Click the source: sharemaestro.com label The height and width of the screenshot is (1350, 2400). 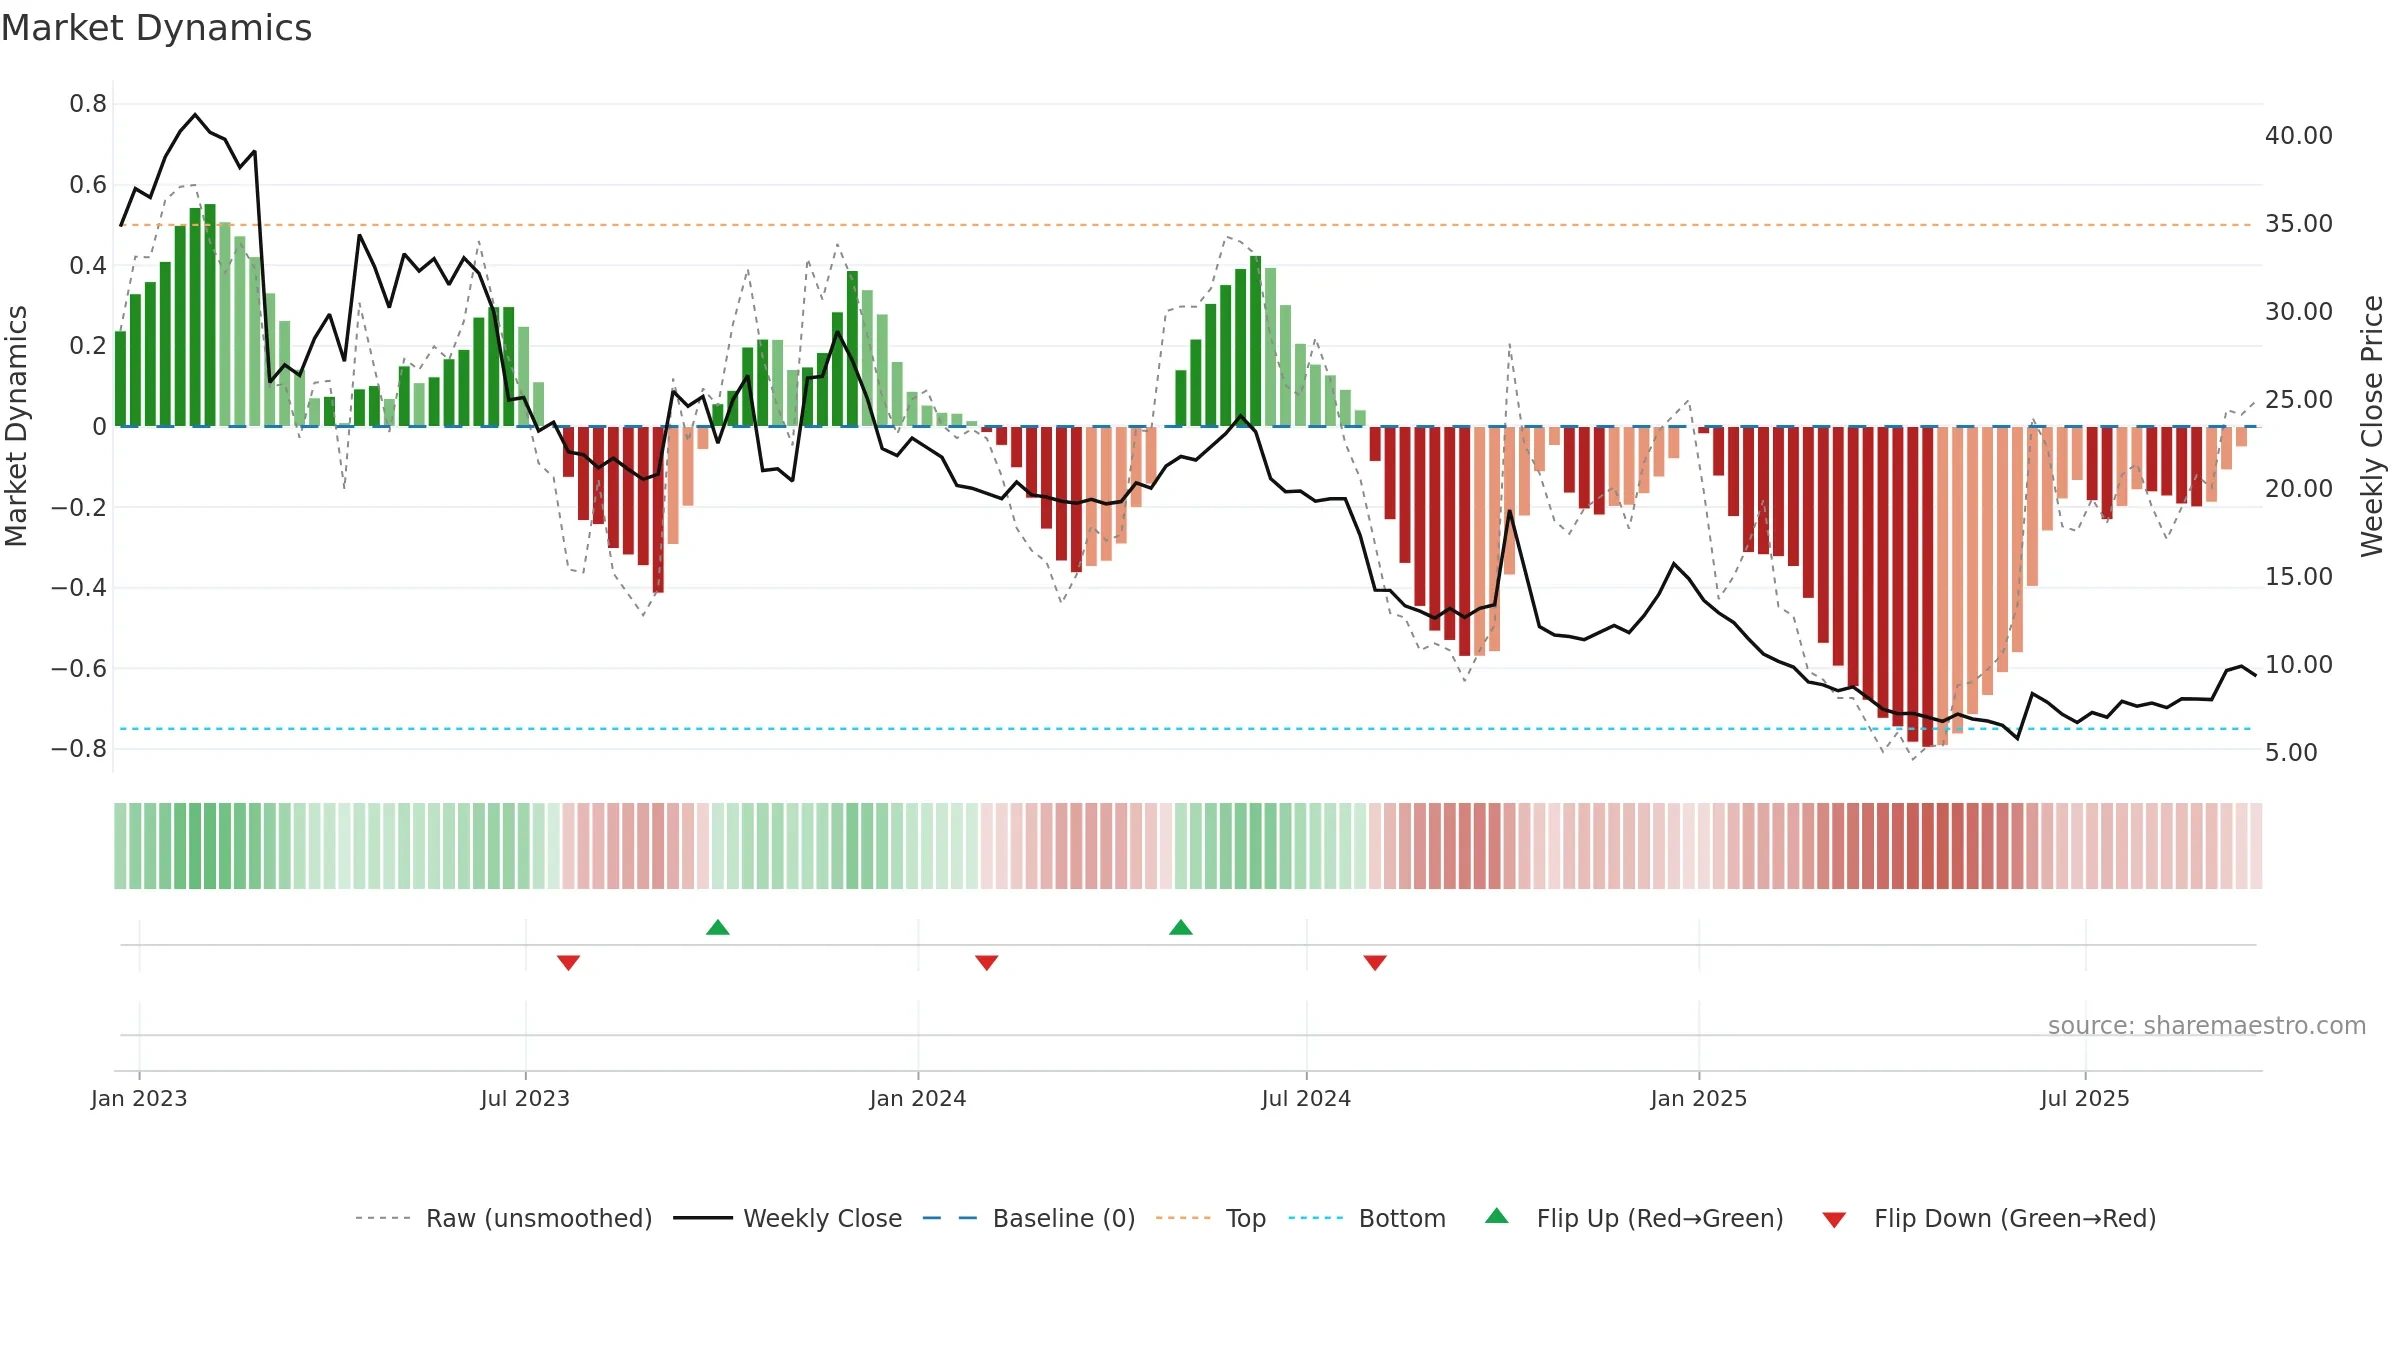coord(2207,1026)
